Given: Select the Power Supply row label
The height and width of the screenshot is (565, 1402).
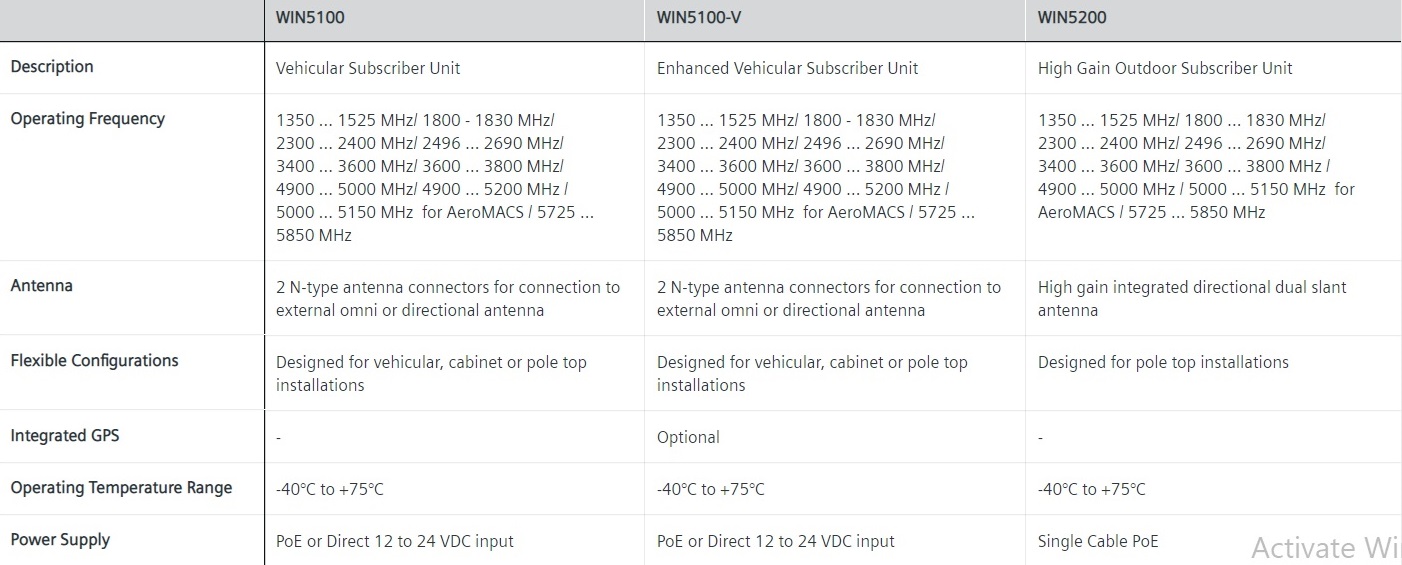Looking at the screenshot, I should (60, 540).
